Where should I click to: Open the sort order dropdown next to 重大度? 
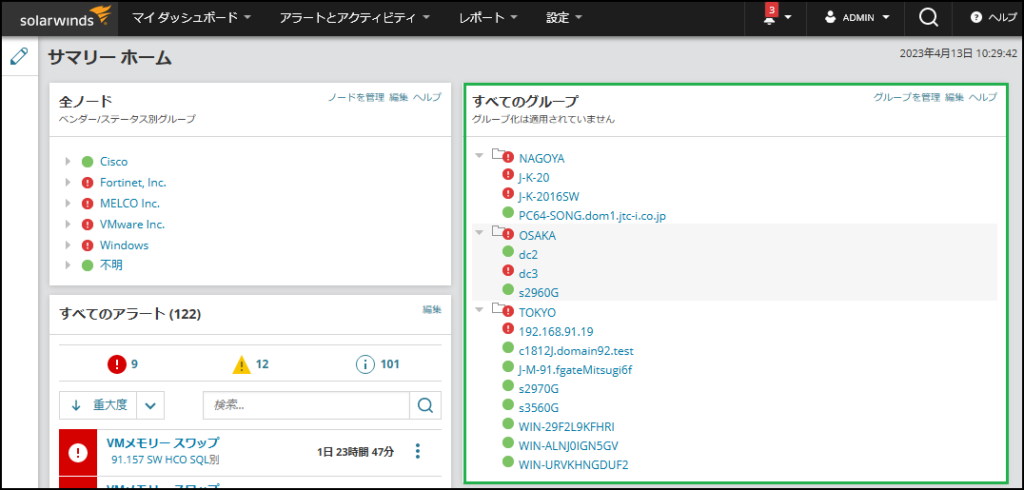[x=151, y=406]
